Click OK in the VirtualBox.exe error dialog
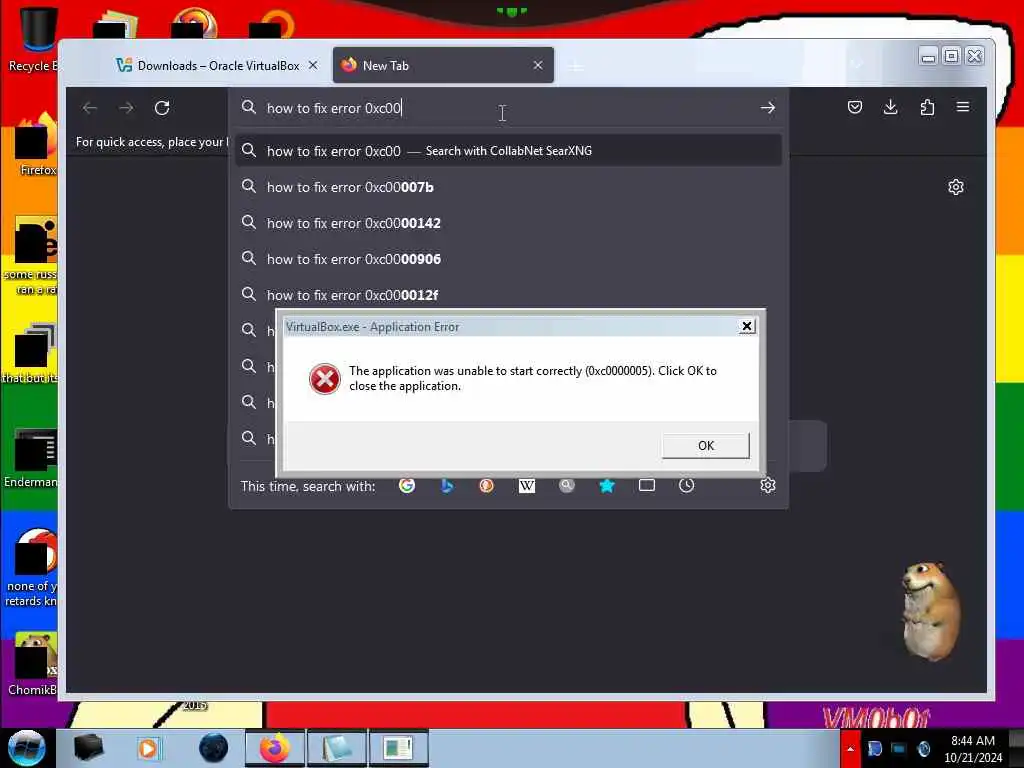Image resolution: width=1024 pixels, height=768 pixels. tap(705, 445)
